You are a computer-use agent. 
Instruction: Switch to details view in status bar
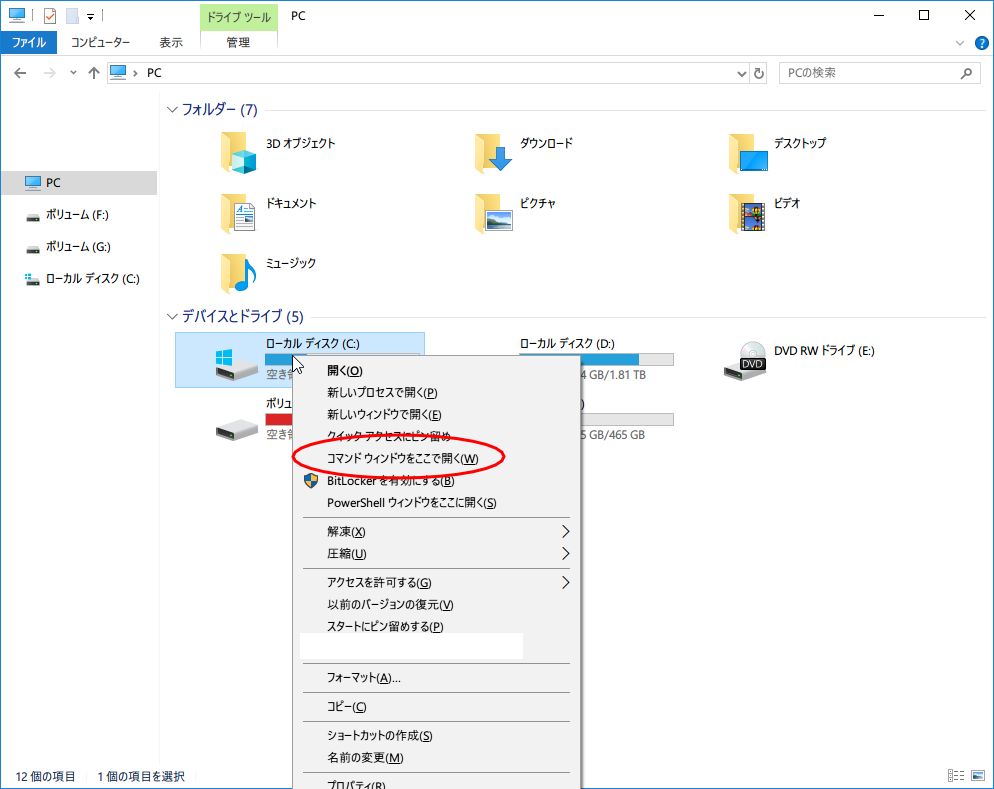[x=955, y=776]
